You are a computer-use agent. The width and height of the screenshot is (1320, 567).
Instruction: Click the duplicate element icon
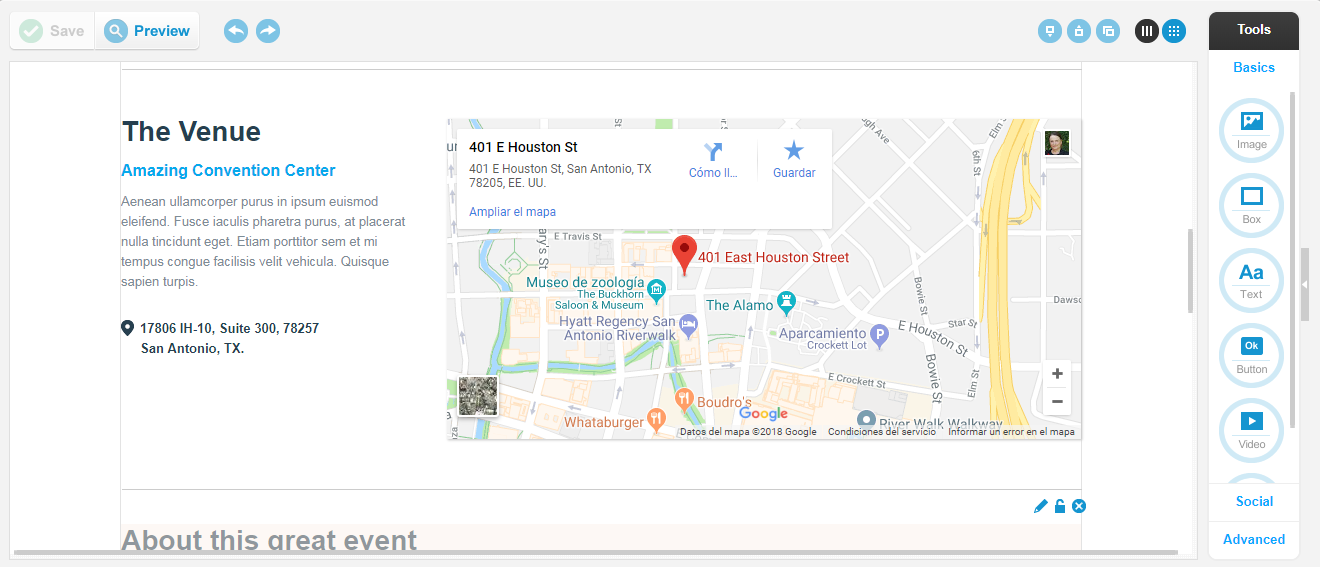point(1107,31)
